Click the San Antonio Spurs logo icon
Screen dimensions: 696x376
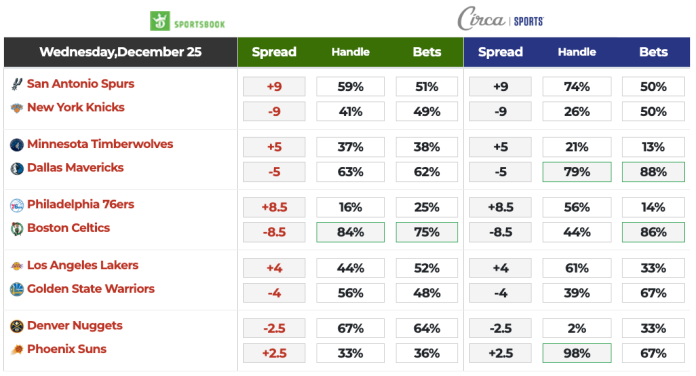coord(16,84)
